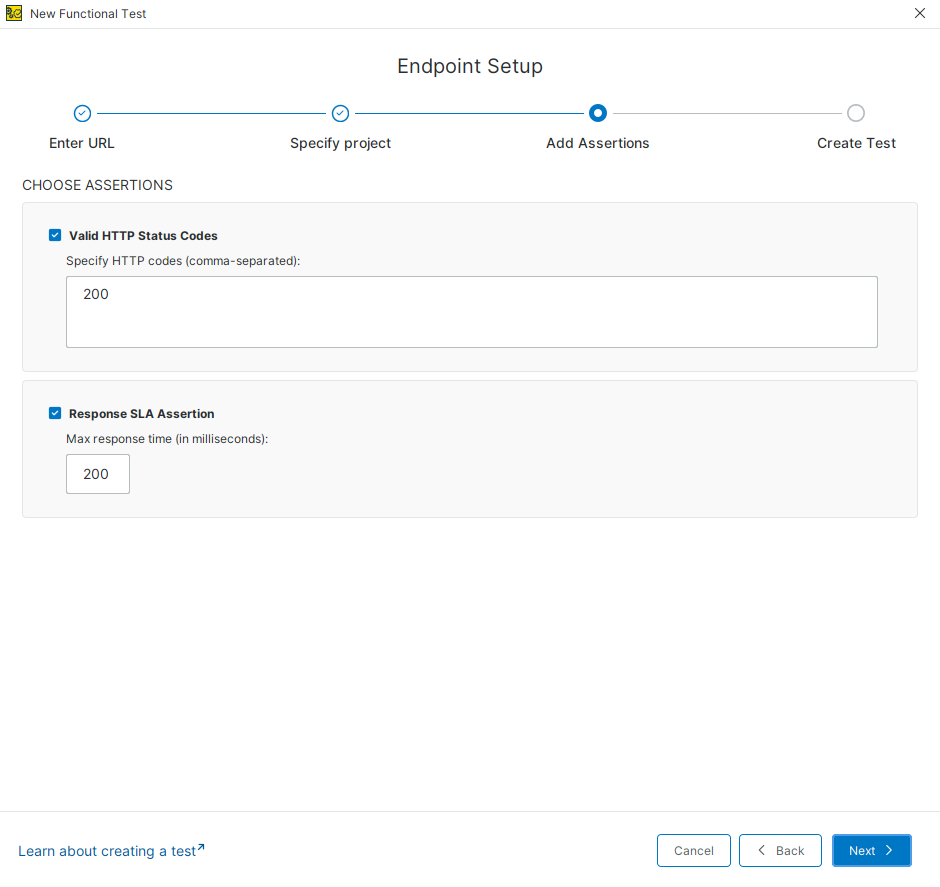Viewport: 940px width, 887px height.
Task: Click the Endpoint Setup title
Action: [470, 66]
